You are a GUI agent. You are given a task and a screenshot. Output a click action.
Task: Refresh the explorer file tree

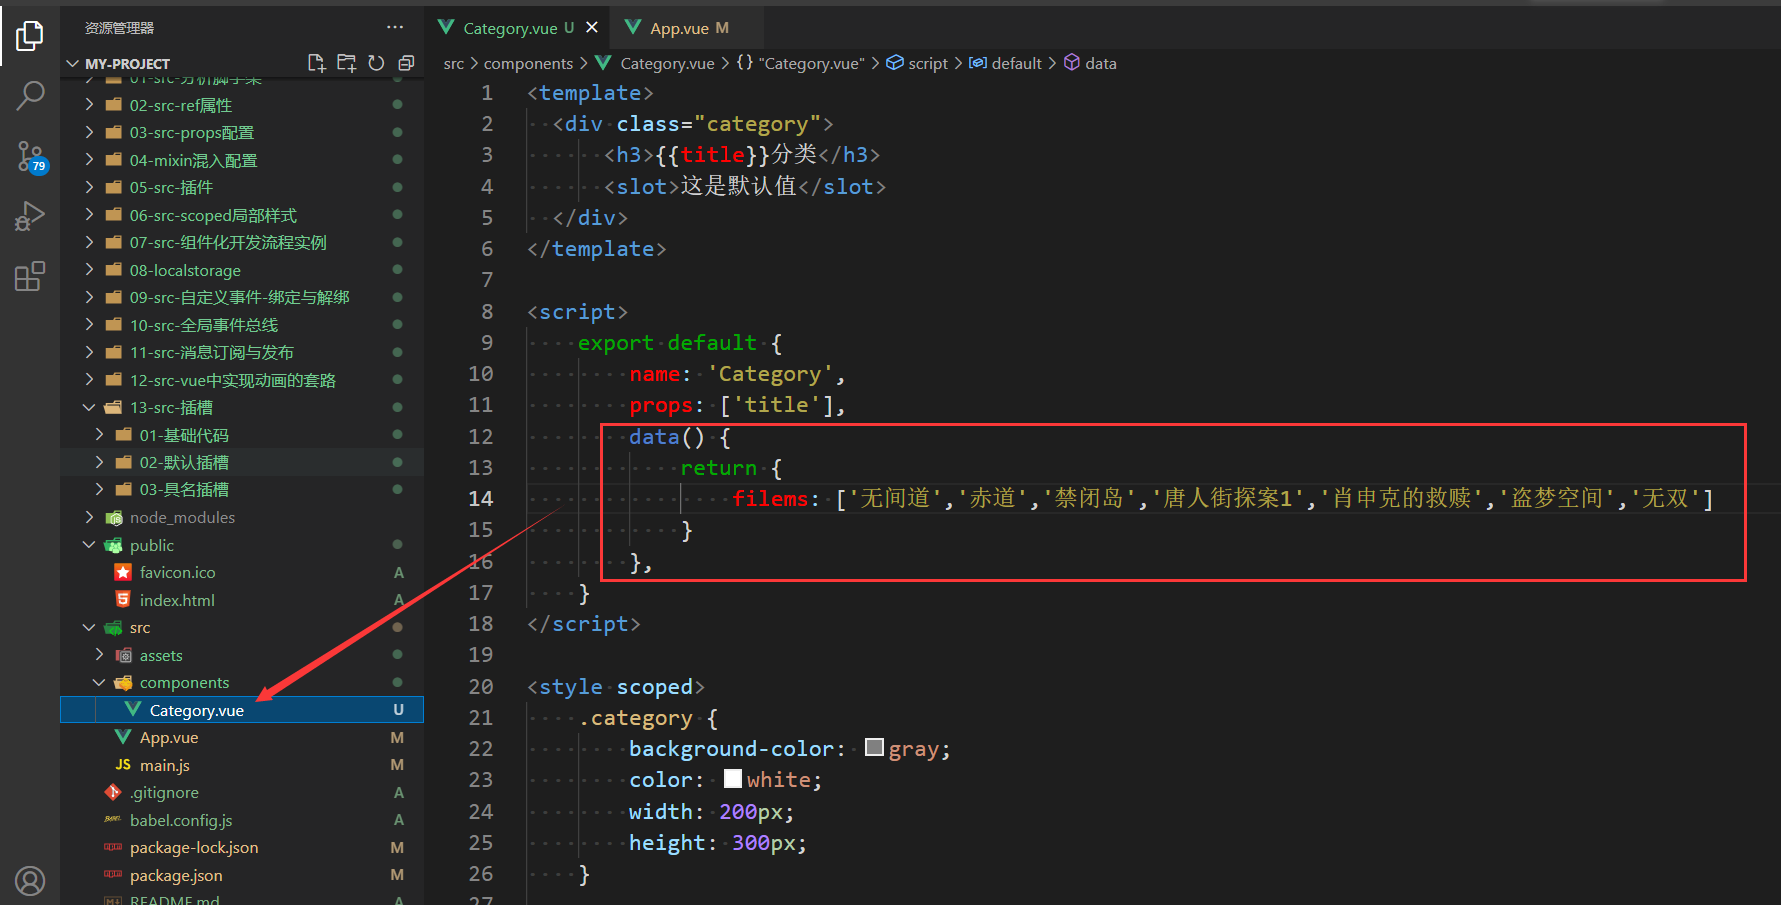376,63
